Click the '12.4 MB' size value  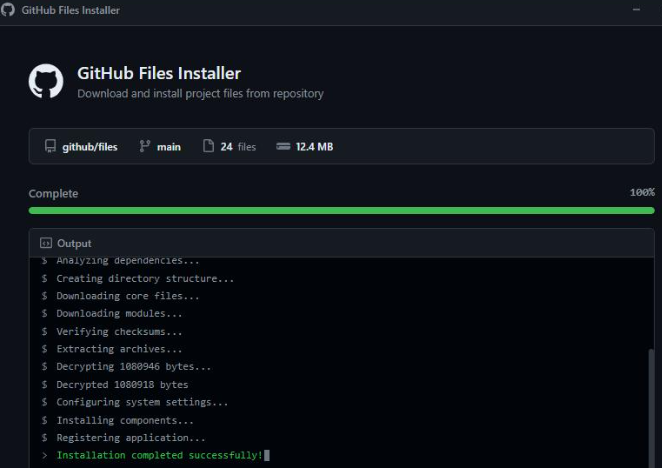tap(314, 147)
